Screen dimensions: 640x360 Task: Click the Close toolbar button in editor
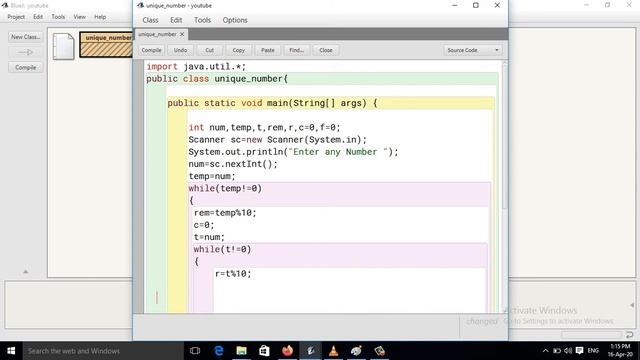pos(326,50)
